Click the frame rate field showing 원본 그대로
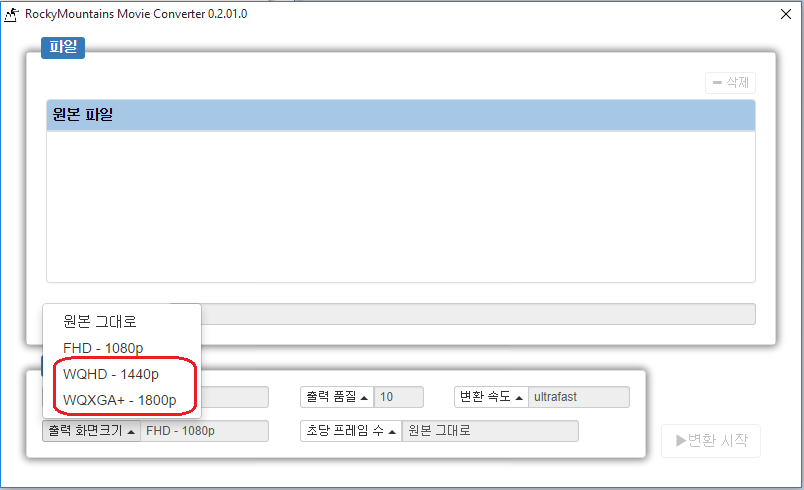Image resolution: width=804 pixels, height=490 pixels. pos(489,431)
